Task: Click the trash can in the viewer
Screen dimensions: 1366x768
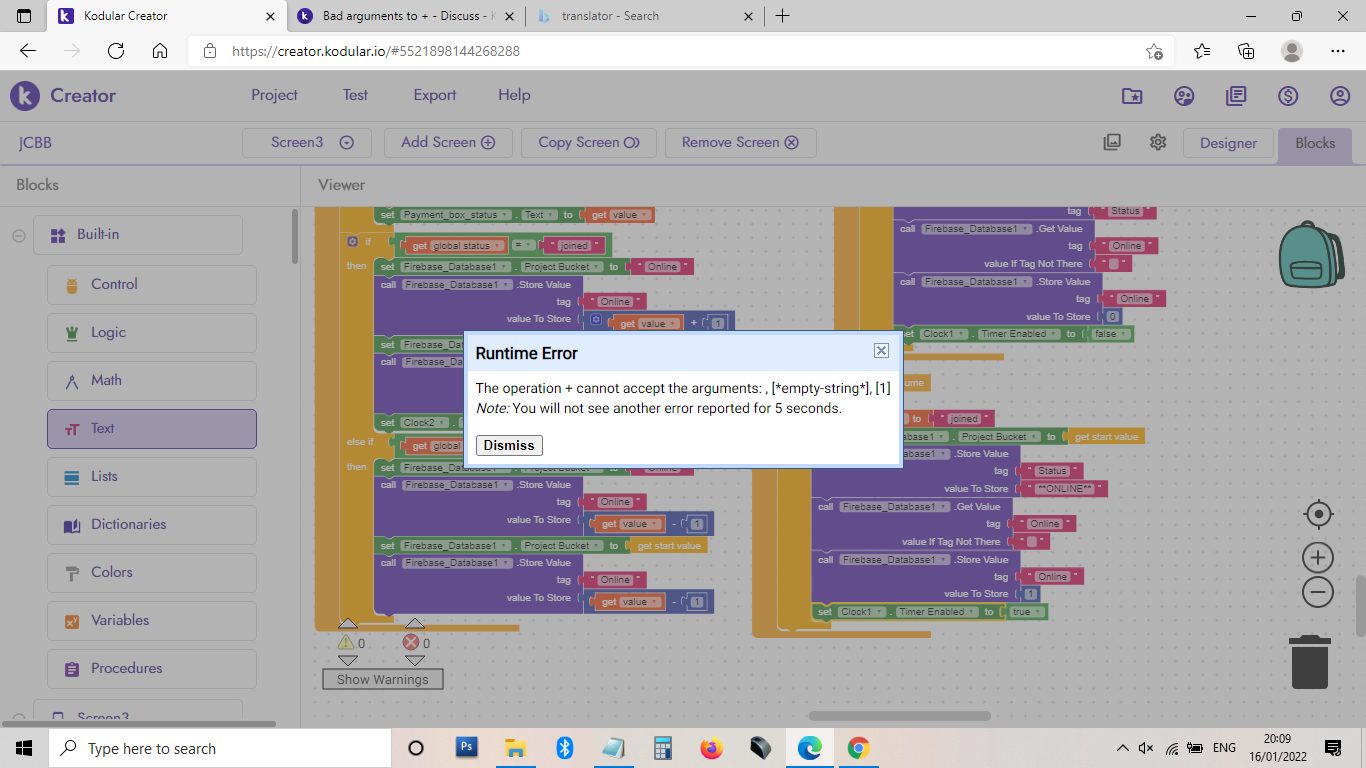Action: (1309, 662)
